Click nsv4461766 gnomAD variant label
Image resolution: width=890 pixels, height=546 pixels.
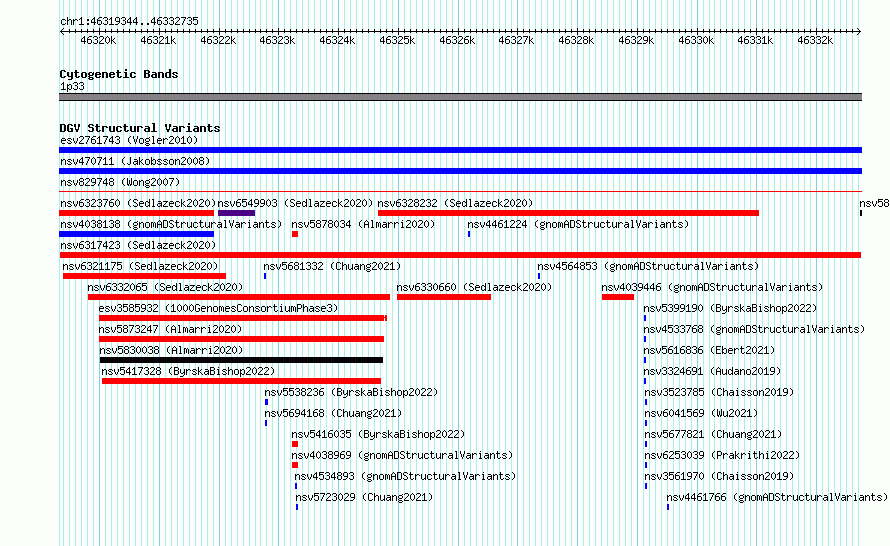[777, 497]
